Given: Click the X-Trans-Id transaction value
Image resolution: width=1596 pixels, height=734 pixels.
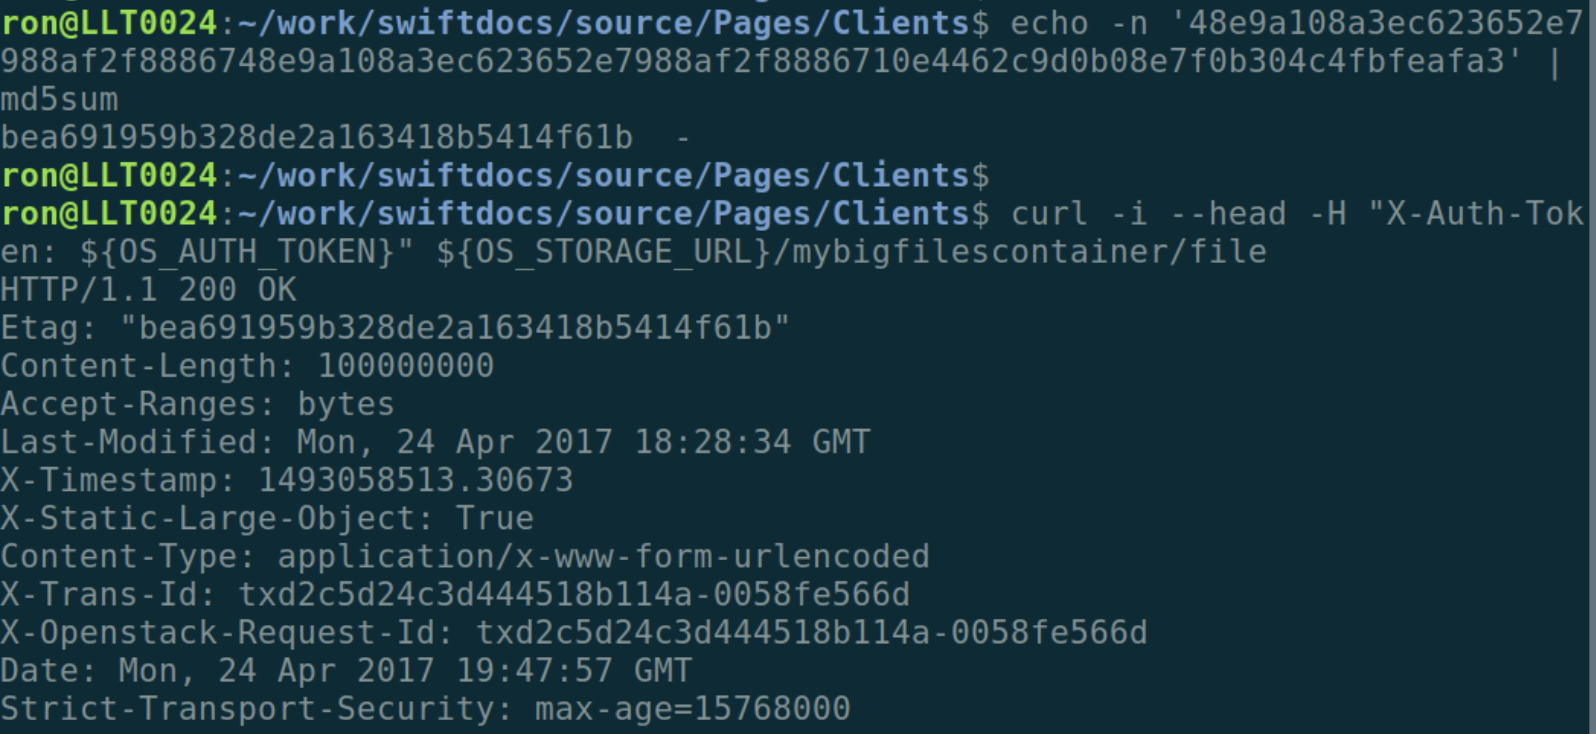Looking at the screenshot, I should [x=574, y=595].
